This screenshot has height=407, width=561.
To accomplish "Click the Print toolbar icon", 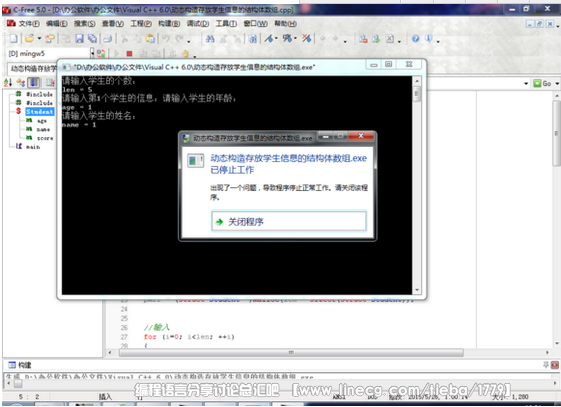I will [x=108, y=39].
